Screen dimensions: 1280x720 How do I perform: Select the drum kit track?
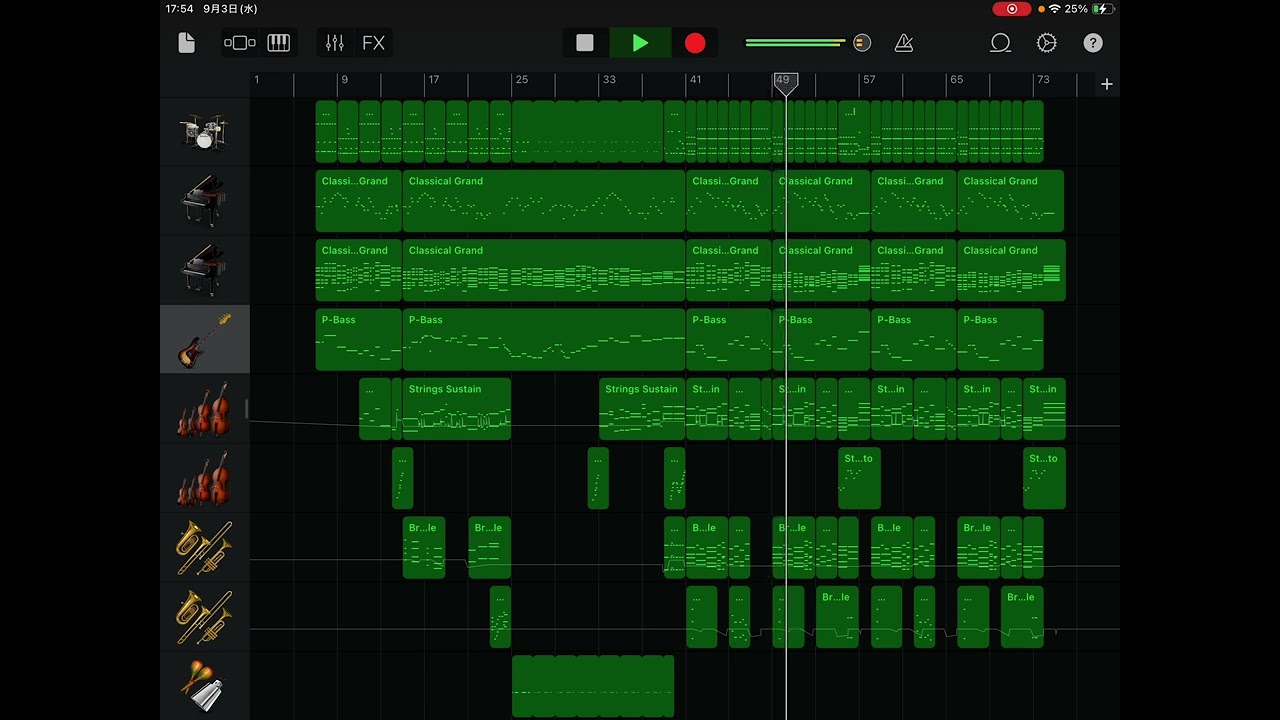204,131
